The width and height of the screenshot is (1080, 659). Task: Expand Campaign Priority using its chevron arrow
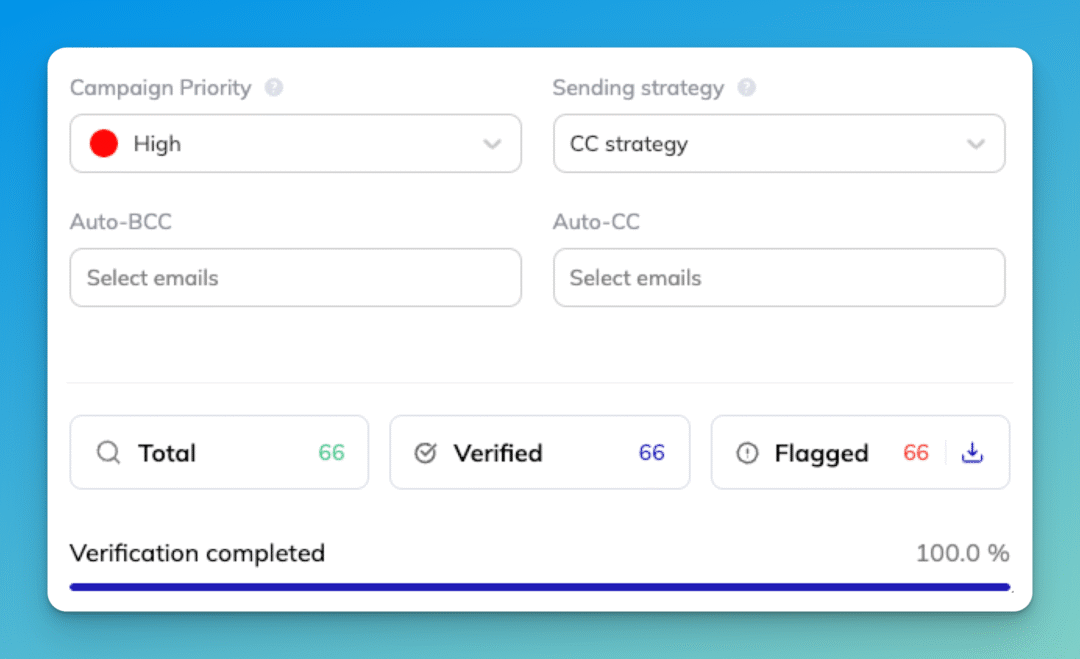coord(492,144)
